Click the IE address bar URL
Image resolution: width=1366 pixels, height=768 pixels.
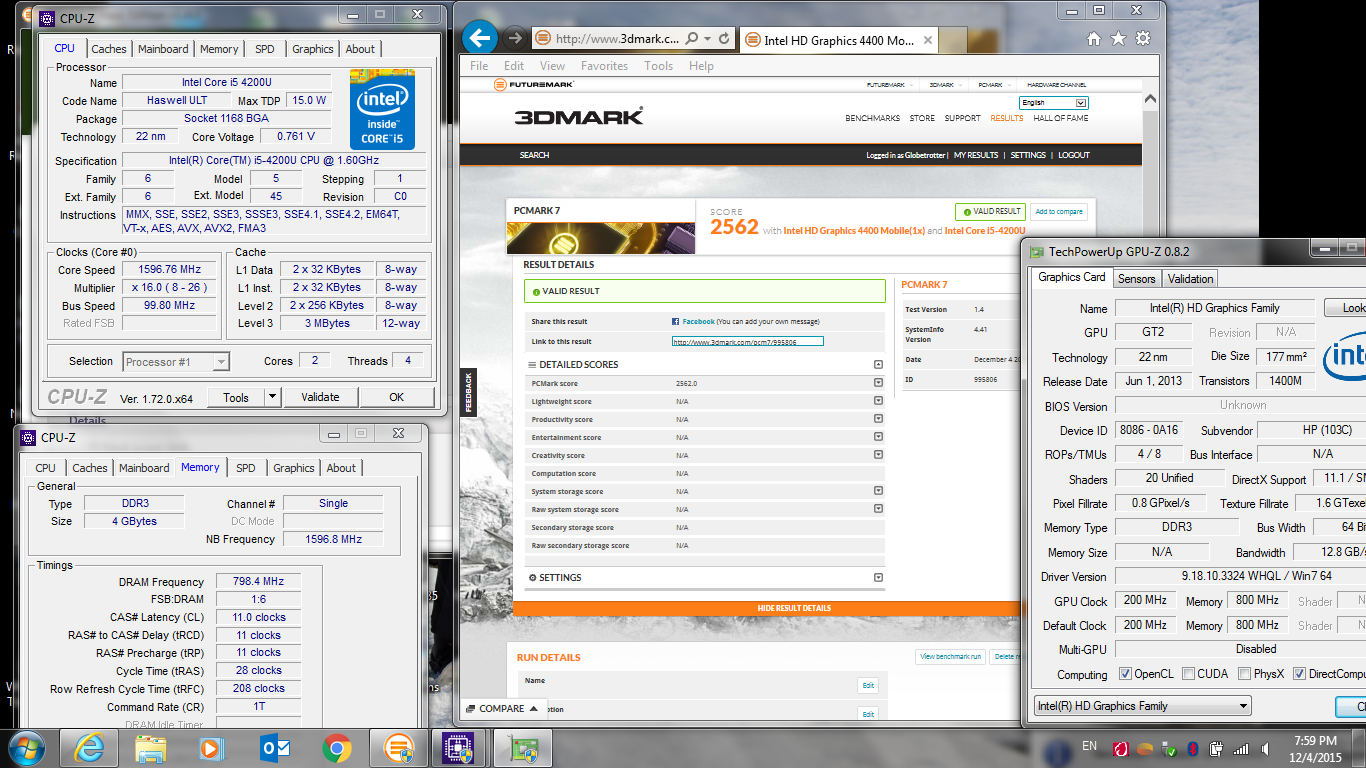(x=616, y=39)
